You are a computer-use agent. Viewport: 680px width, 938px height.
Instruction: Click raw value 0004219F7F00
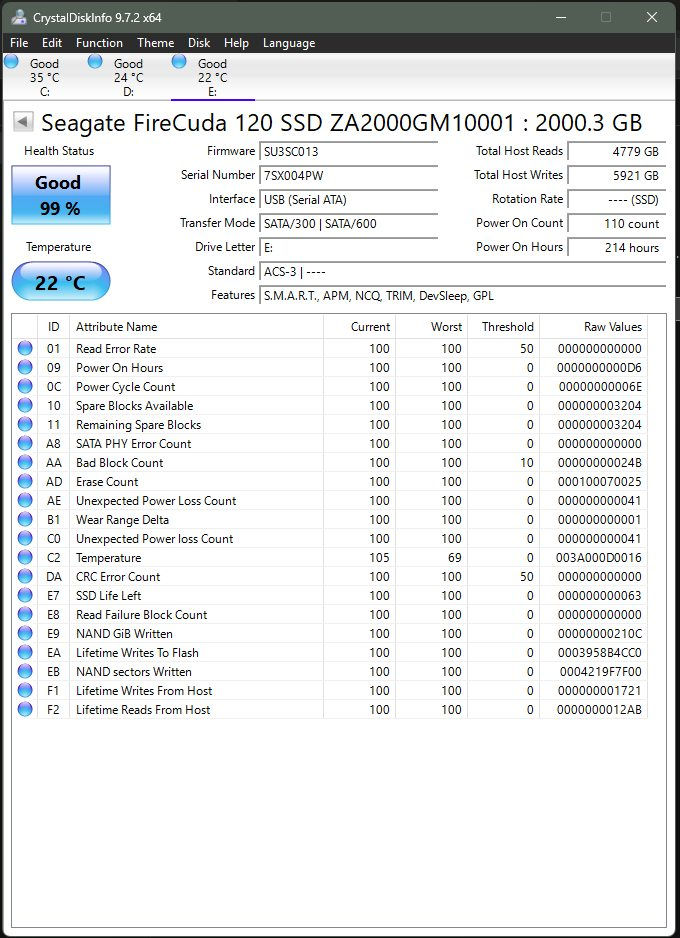(x=600, y=671)
